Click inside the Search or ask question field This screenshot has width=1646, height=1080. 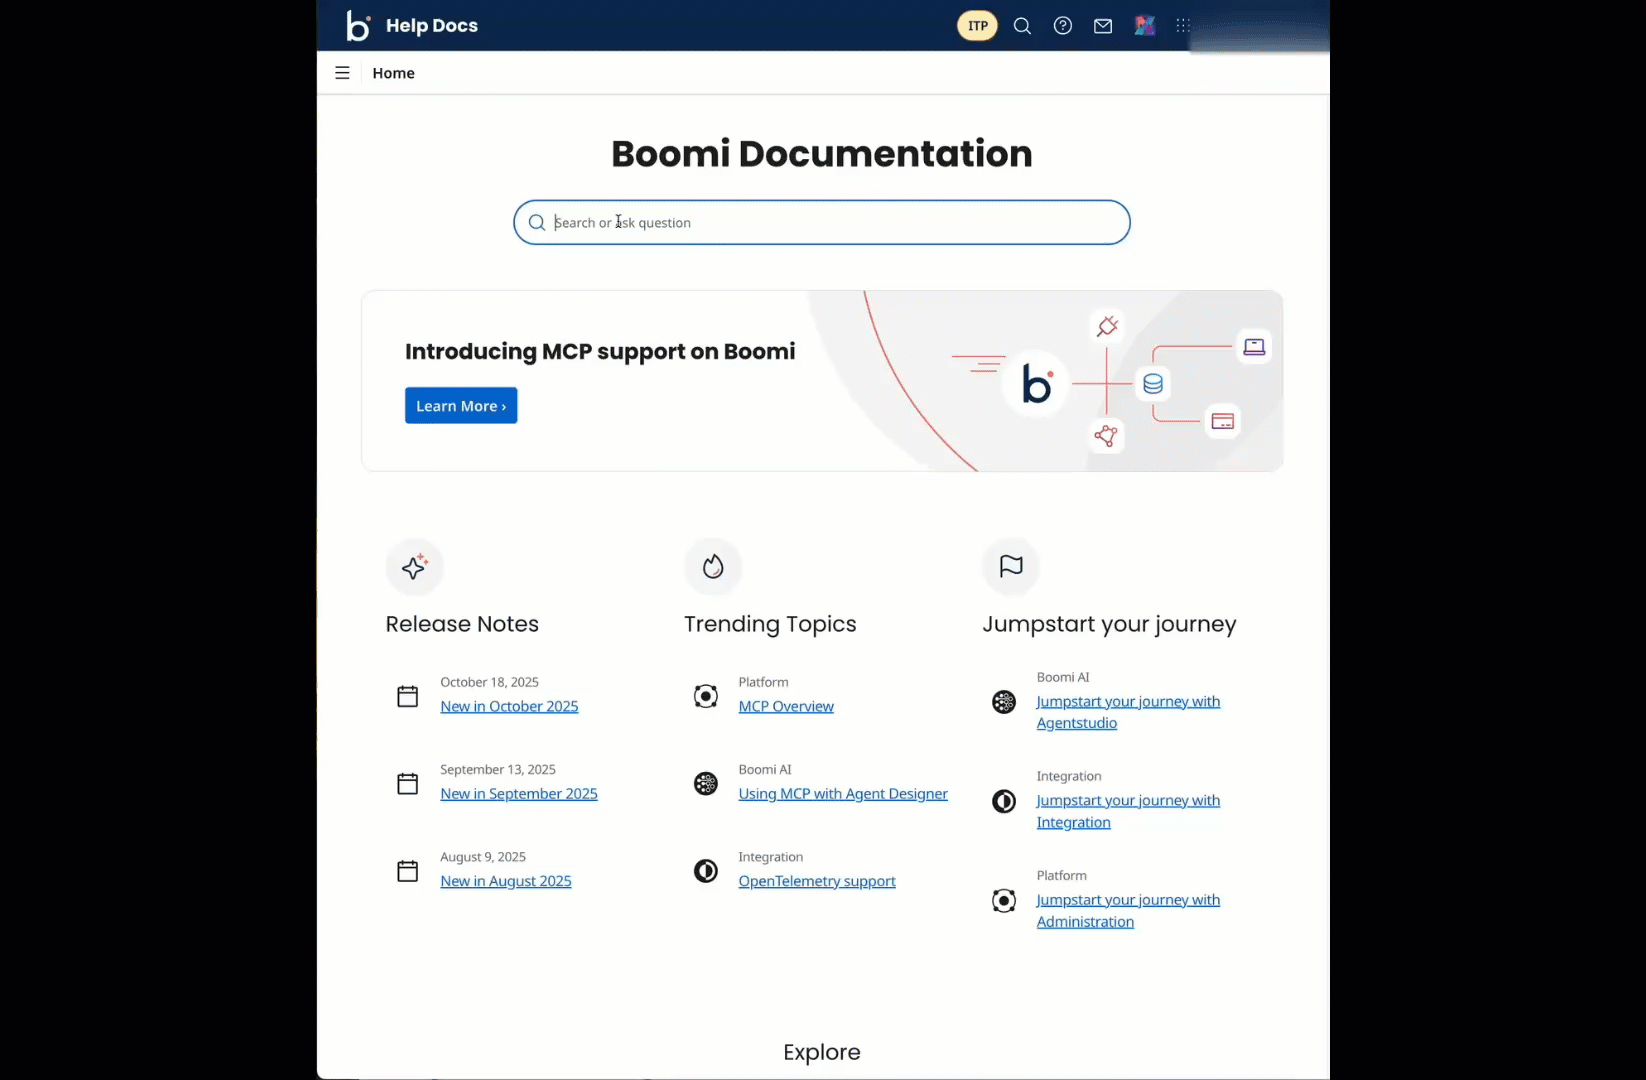click(x=820, y=222)
